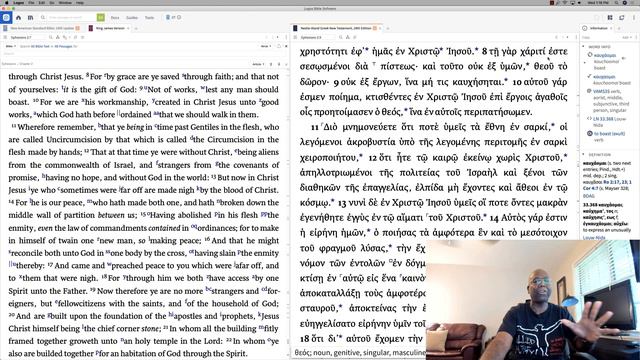Open inline search in KJV panel
The height and width of the screenshot is (360, 640).
coord(51,37)
